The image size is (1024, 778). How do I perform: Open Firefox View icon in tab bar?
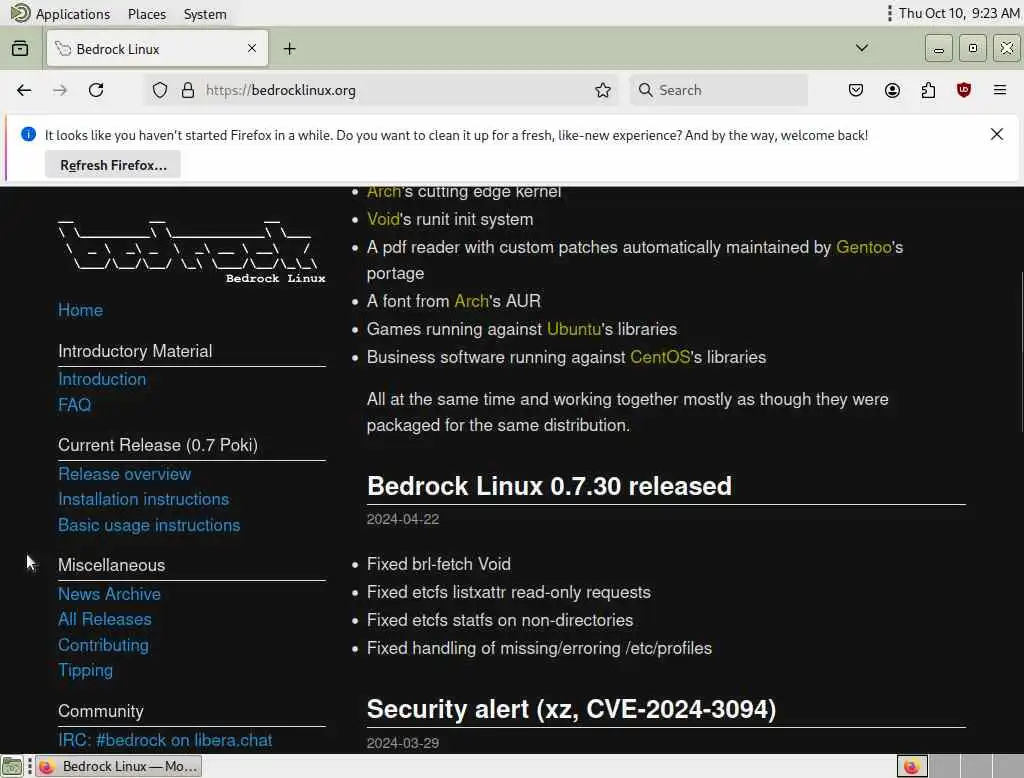[x=20, y=49]
